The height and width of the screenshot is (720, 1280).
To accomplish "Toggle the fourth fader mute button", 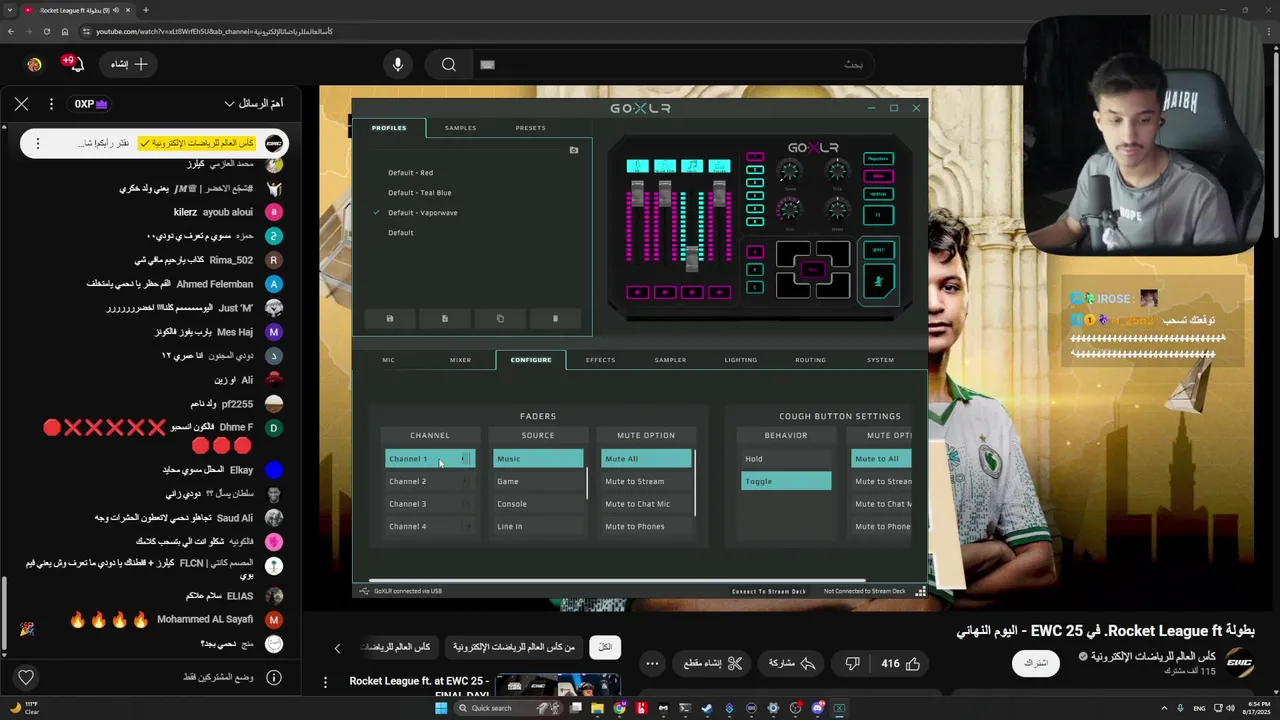I will [x=719, y=292].
